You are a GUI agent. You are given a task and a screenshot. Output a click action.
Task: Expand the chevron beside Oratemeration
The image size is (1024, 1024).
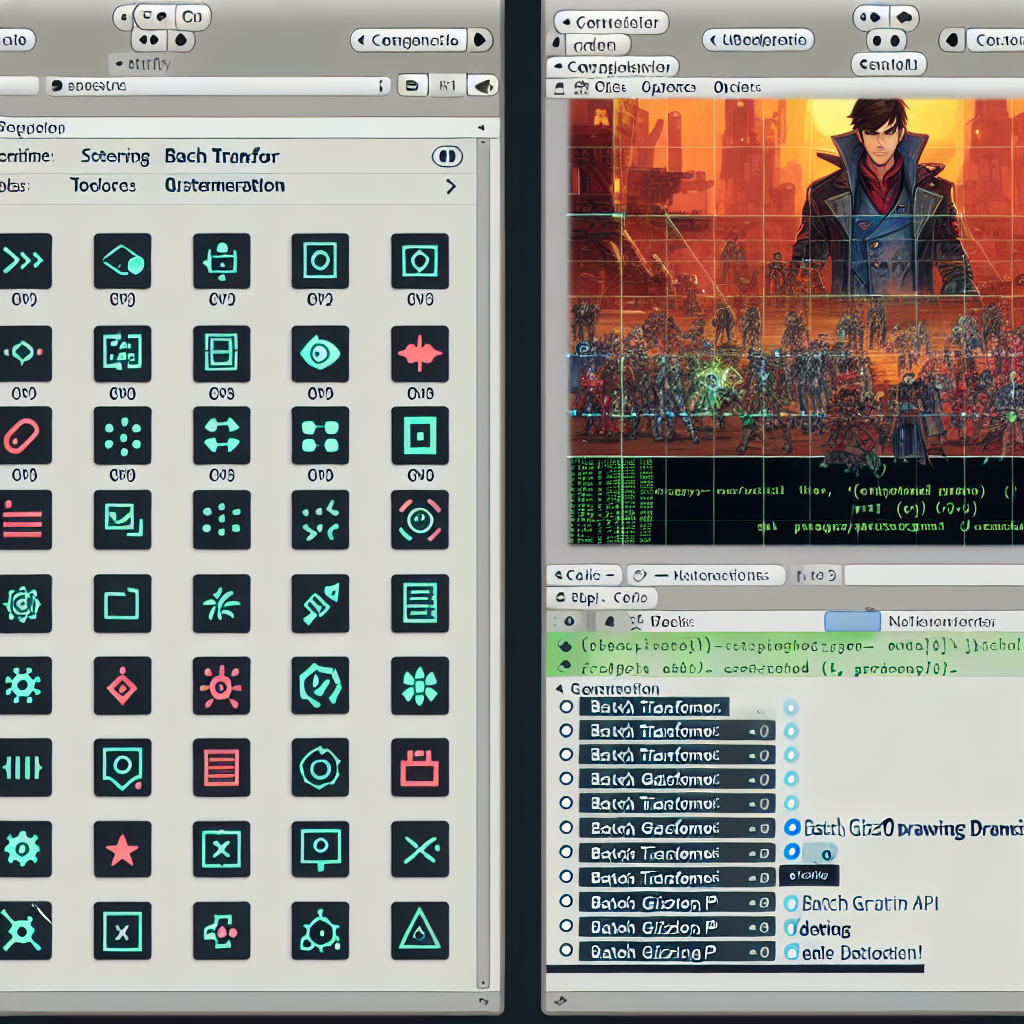(x=451, y=187)
